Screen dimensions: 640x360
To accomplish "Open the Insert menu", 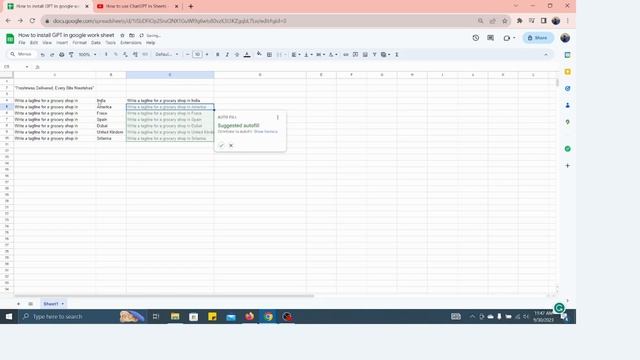I will pyautogui.click(x=62, y=42).
